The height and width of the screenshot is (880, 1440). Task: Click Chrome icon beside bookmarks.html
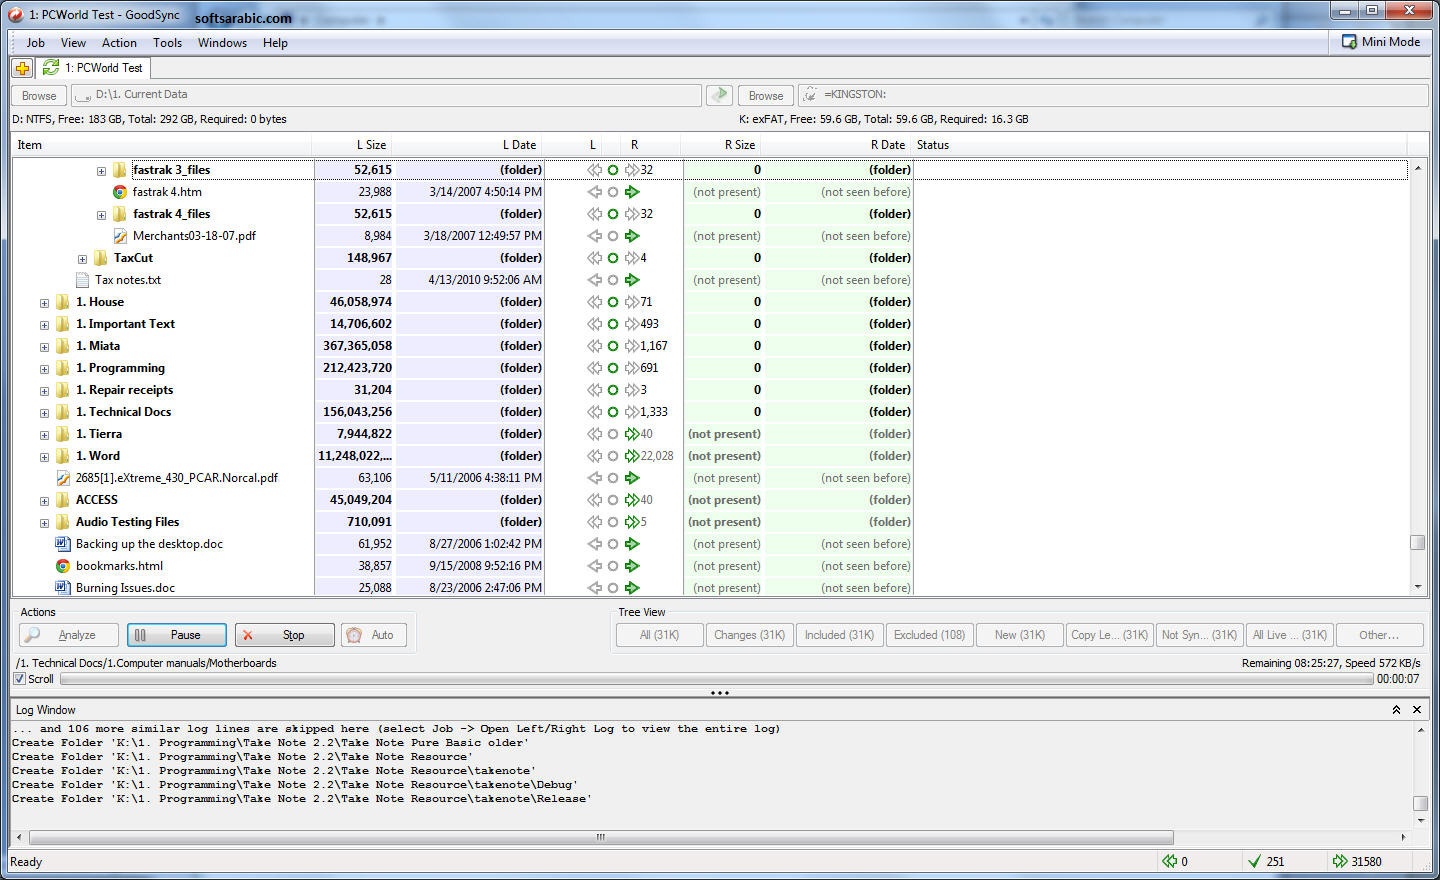[x=63, y=566]
